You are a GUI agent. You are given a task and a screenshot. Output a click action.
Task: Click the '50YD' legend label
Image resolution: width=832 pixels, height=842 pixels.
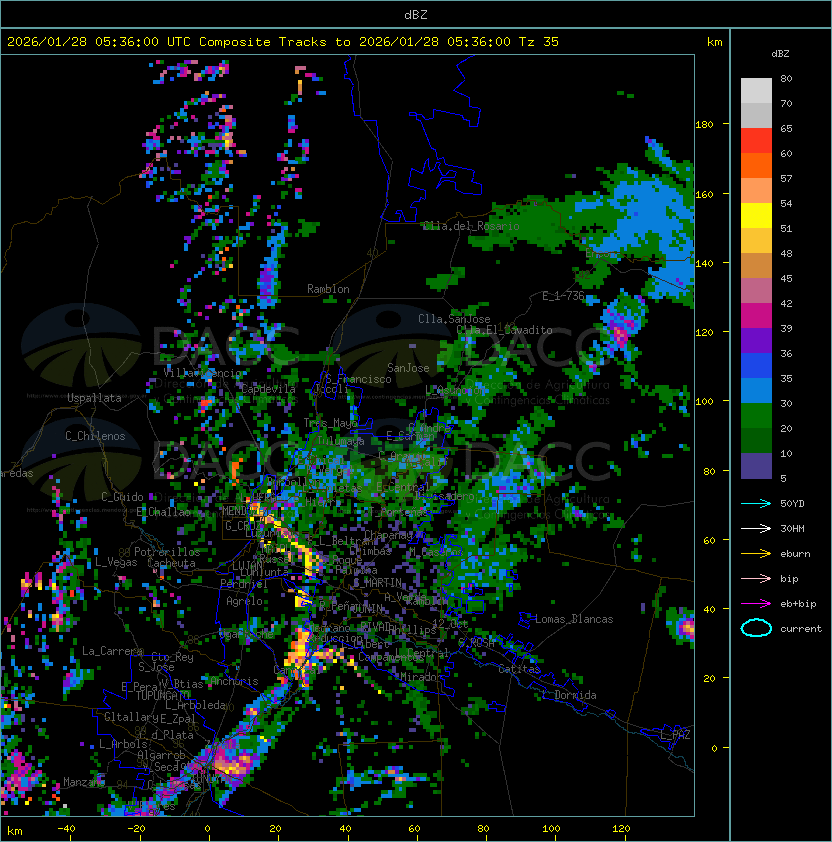[792, 504]
